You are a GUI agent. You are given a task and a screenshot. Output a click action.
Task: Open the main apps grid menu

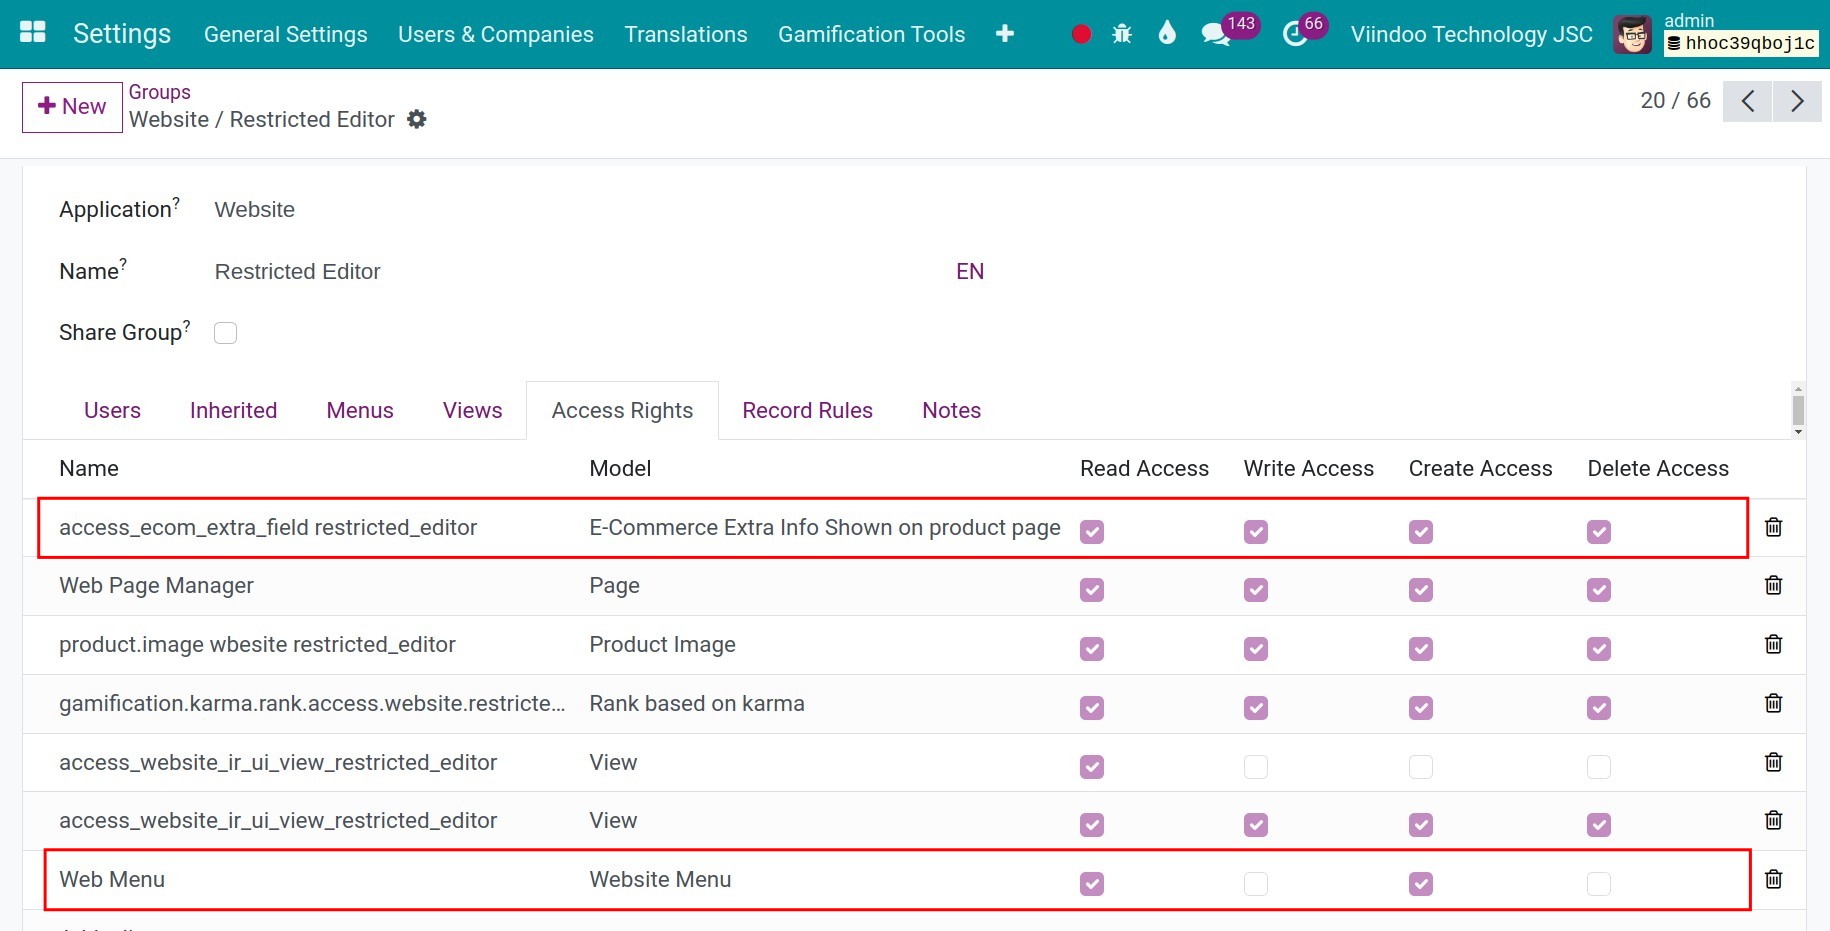33,33
